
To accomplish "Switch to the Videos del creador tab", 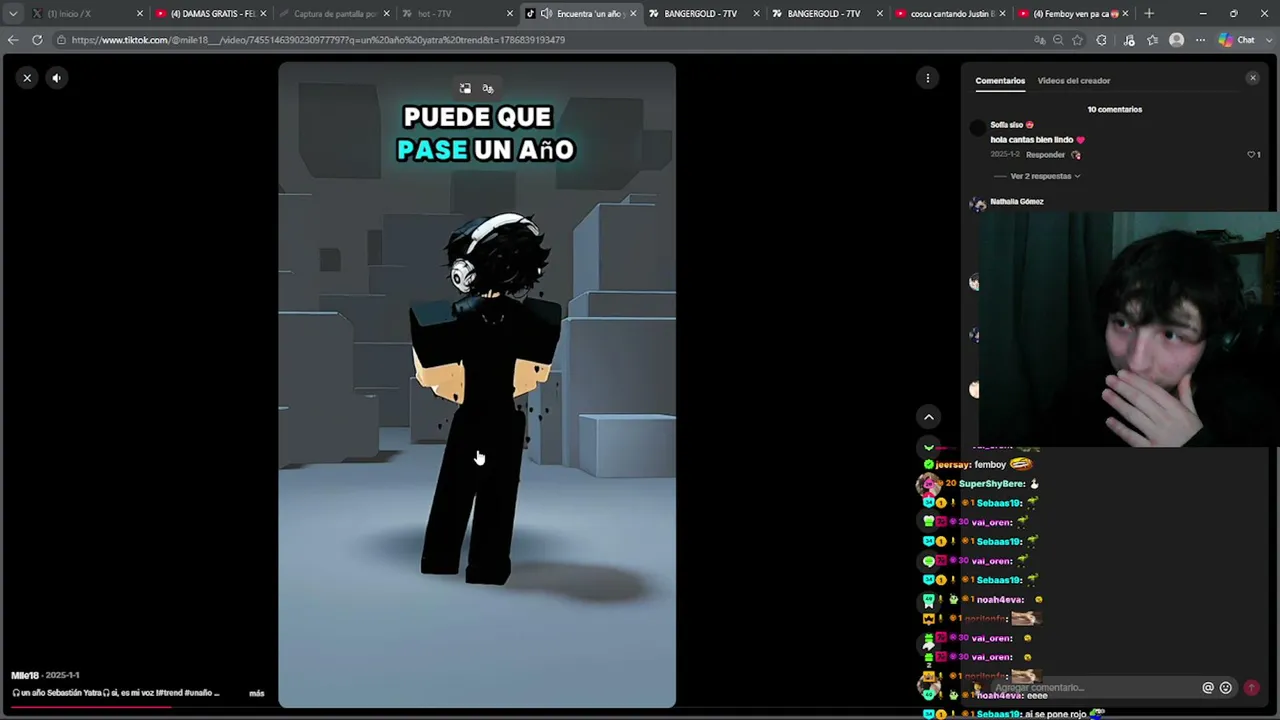I will tap(1074, 81).
